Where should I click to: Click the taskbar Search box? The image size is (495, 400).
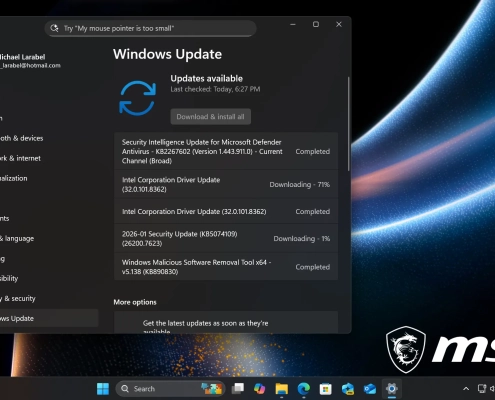click(x=170, y=389)
